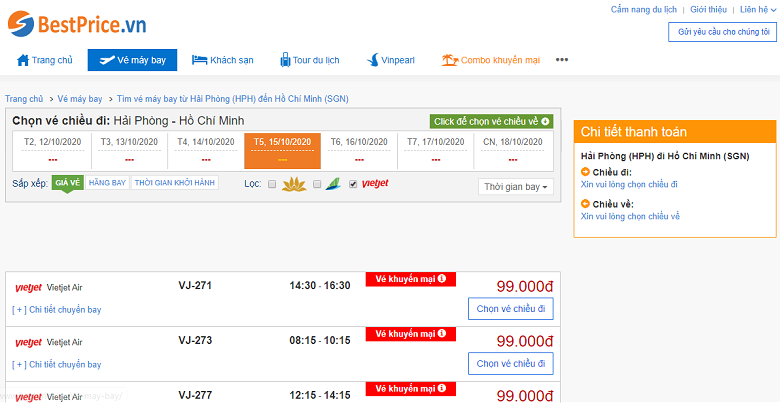This screenshot has width=780, height=403.
Task: Click the BestPrice.vn logo
Action: 77,24
